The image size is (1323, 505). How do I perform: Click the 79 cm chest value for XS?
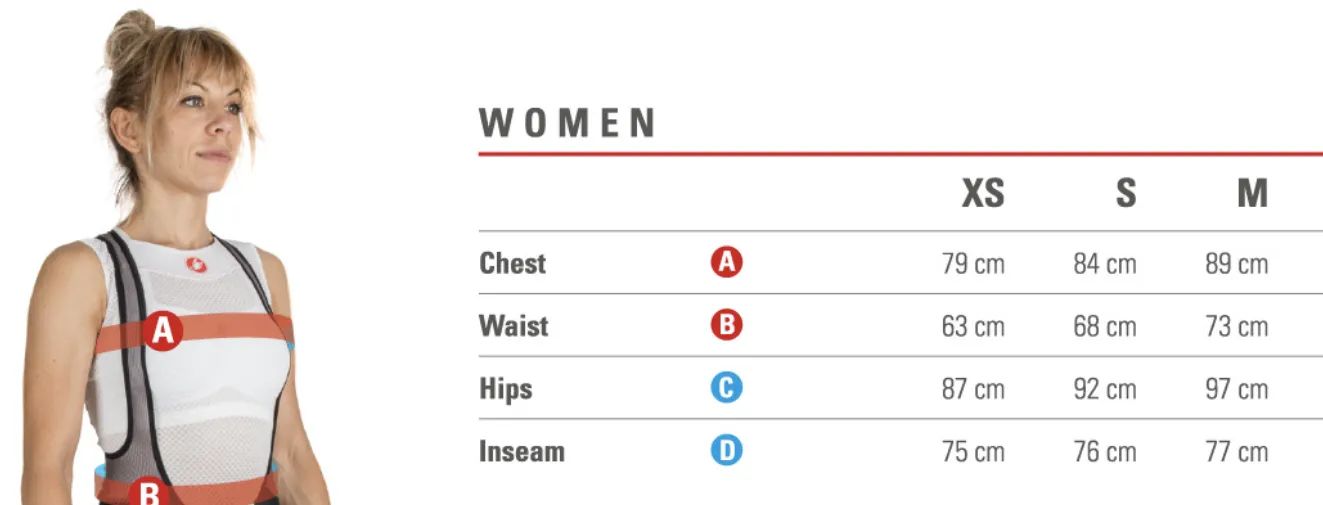click(x=973, y=264)
